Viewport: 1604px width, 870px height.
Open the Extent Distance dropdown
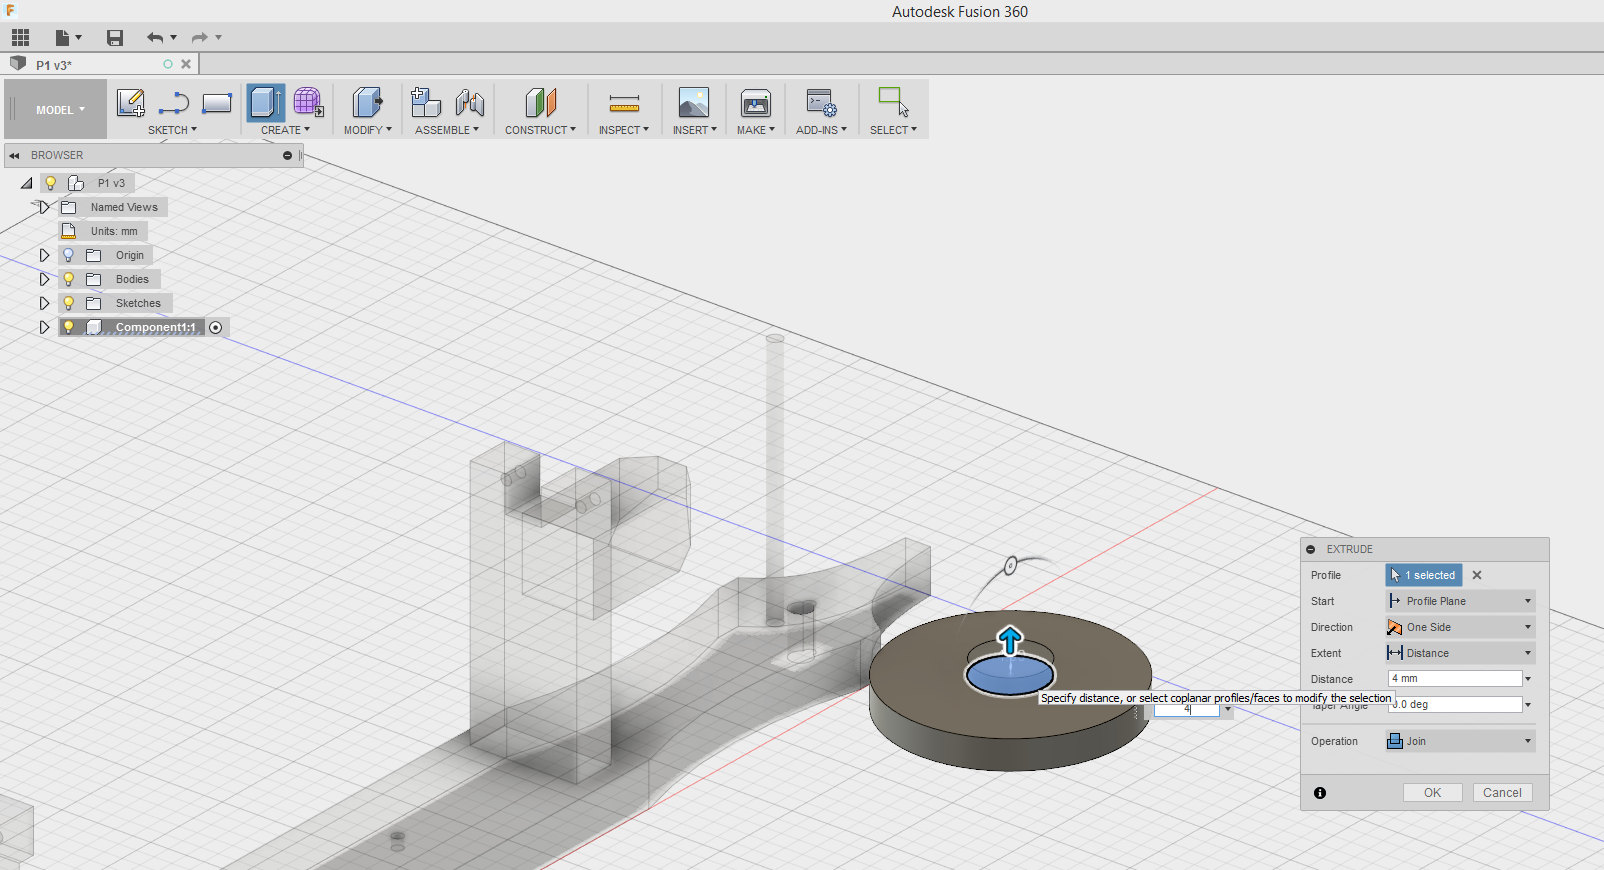coord(1460,653)
